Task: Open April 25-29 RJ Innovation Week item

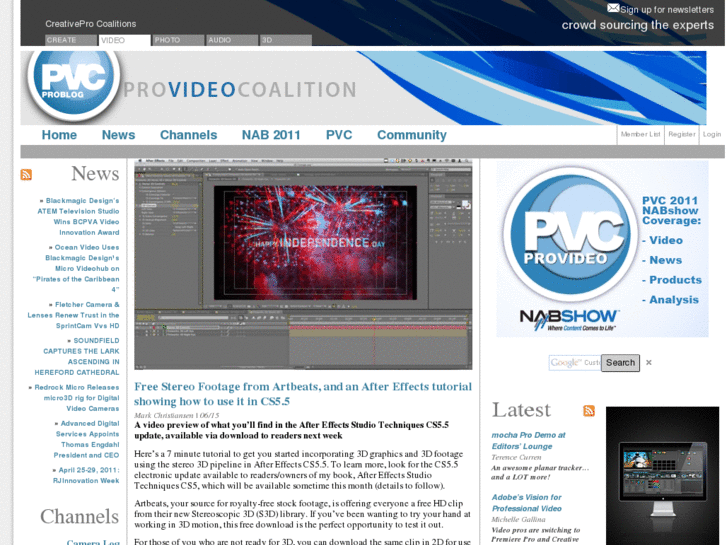Action: (x=86, y=475)
